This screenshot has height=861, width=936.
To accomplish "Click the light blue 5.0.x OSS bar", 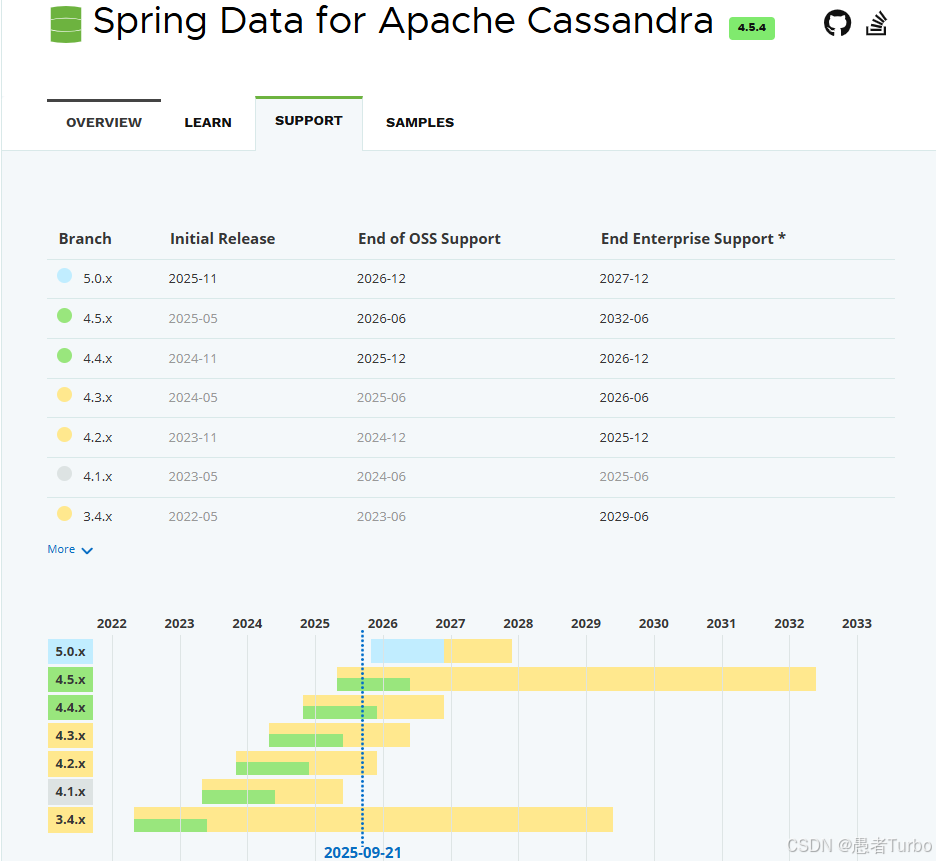I will [x=407, y=651].
